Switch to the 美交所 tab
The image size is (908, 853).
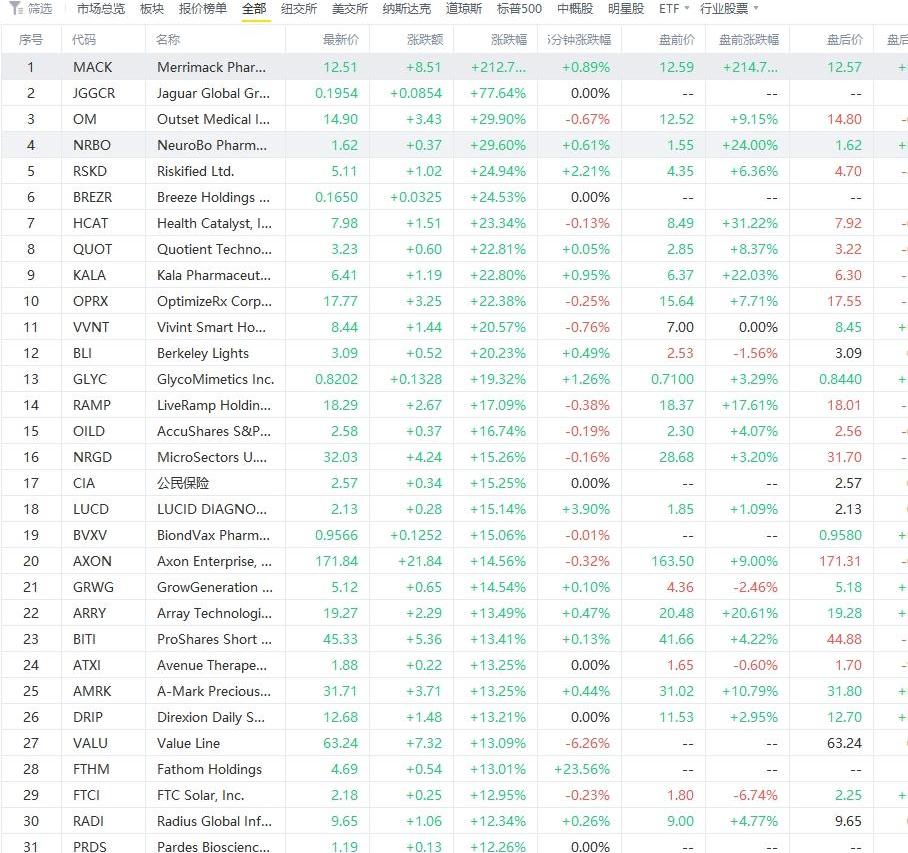(350, 9)
